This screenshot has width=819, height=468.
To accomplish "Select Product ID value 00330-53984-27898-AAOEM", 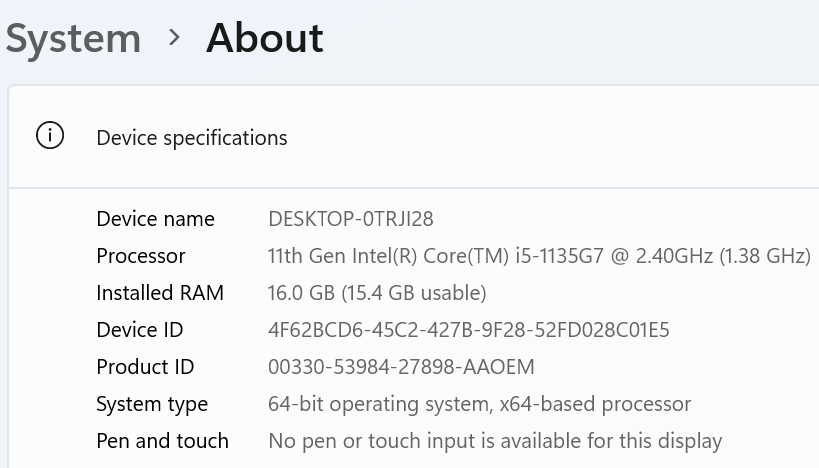I will tap(401, 367).
